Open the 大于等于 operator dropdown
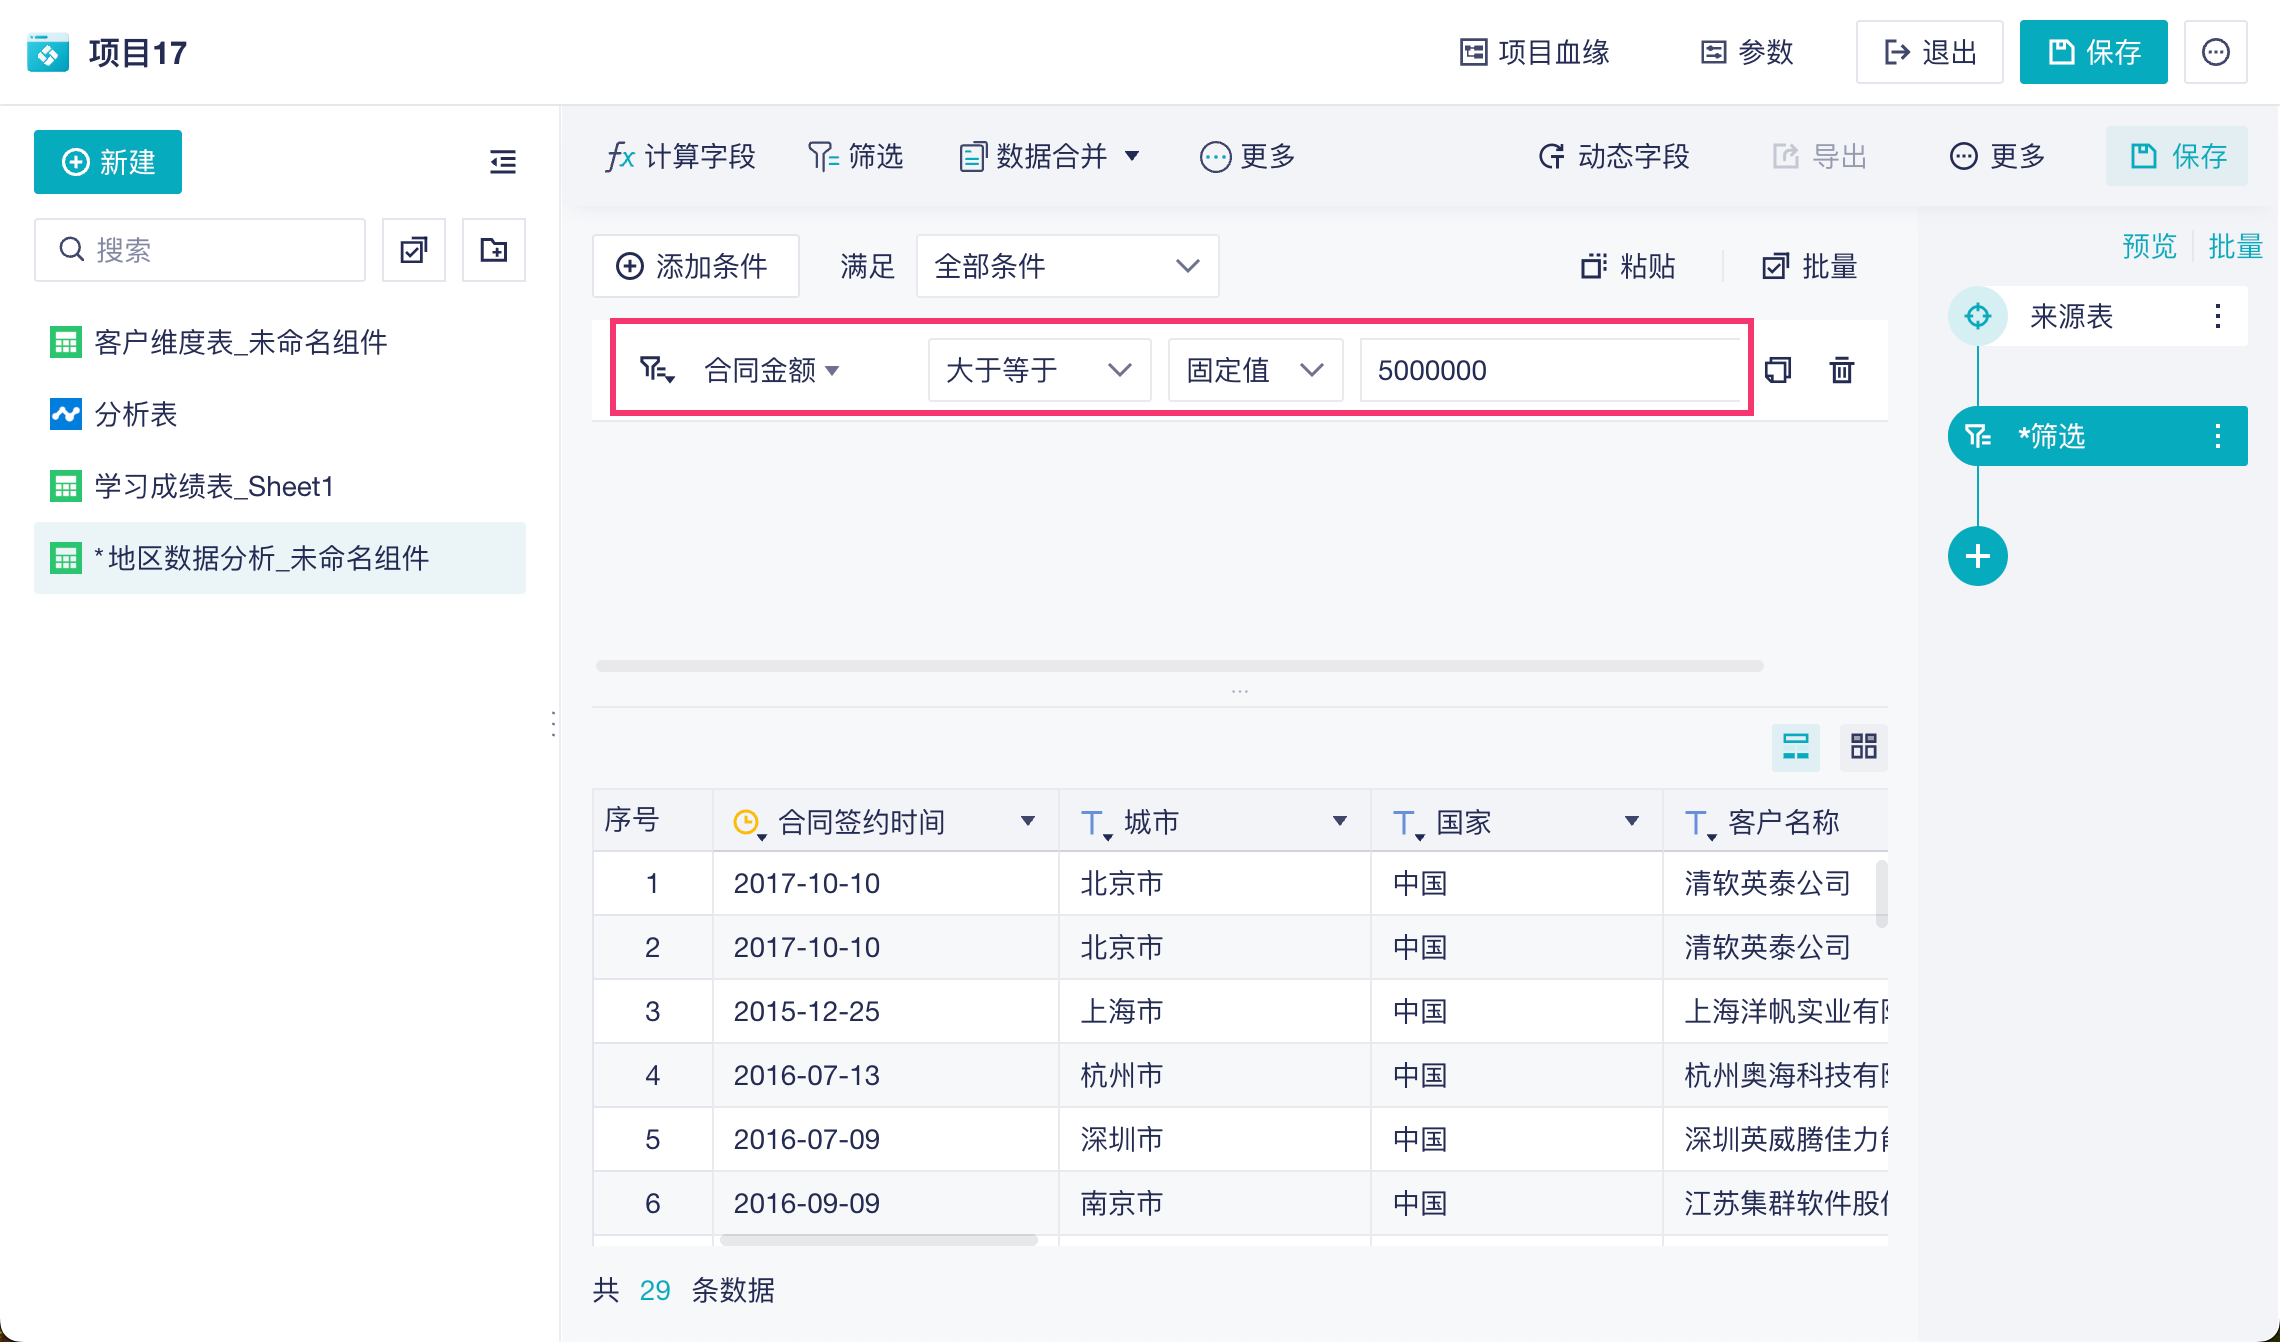This screenshot has width=2280, height=1342. (x=1039, y=370)
